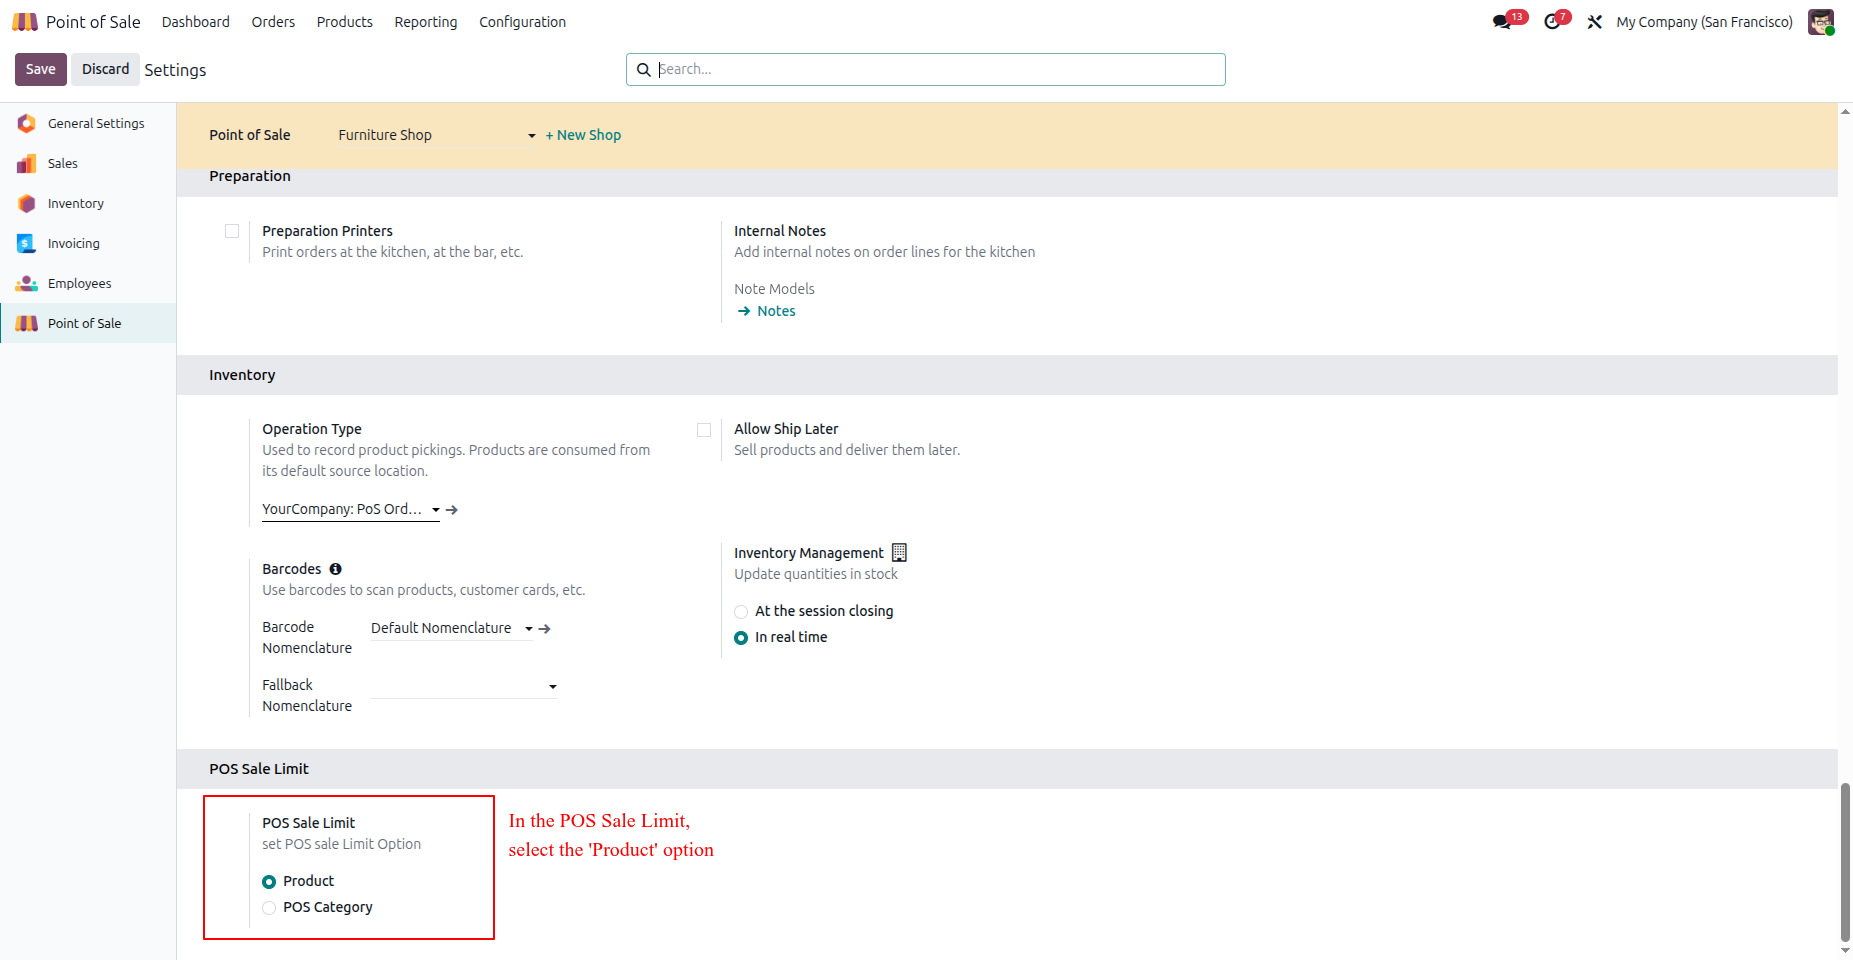Click the Invoicing sidebar icon
Image resolution: width=1853 pixels, height=960 pixels.
pos(27,243)
